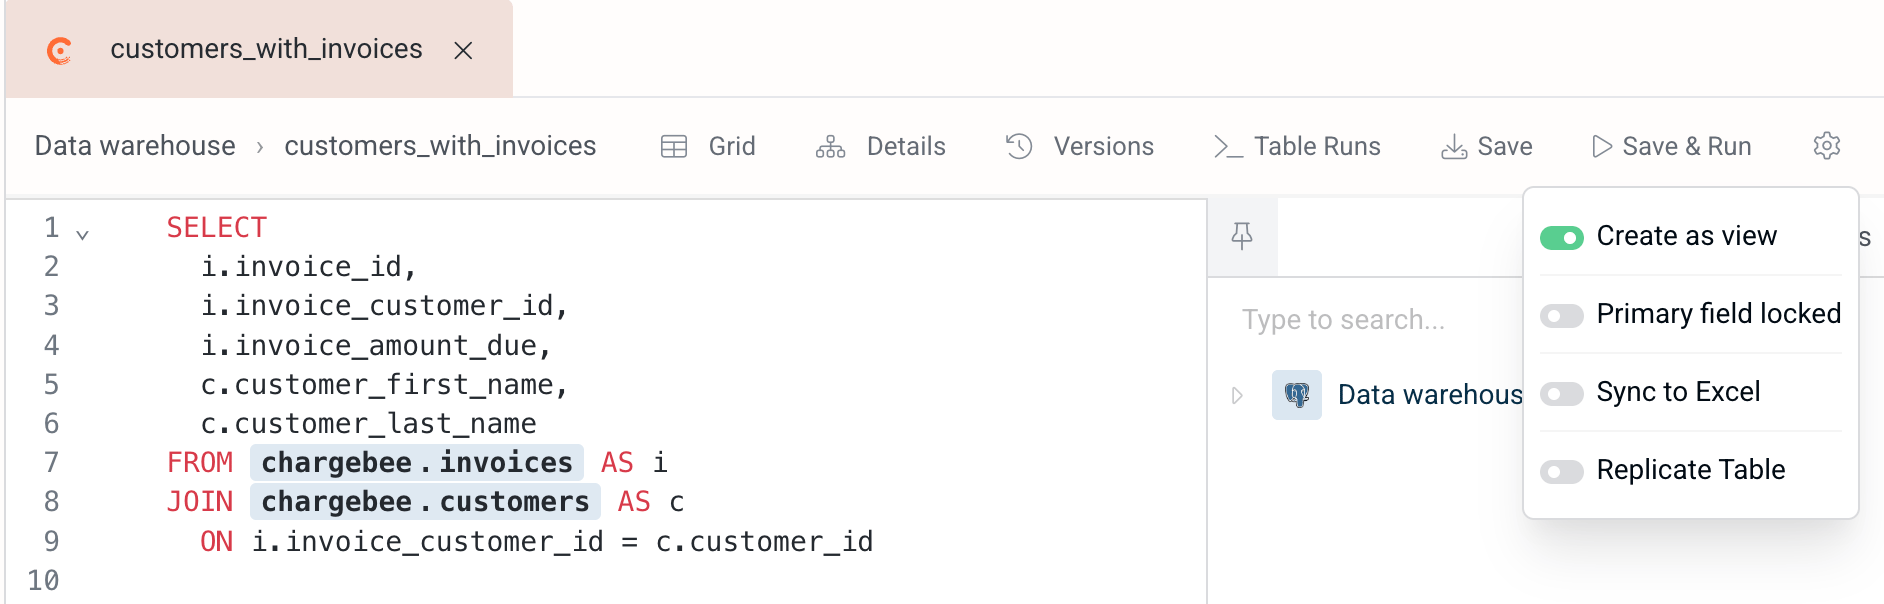
Task: Enable the Primary field locked toggle
Action: point(1561,316)
